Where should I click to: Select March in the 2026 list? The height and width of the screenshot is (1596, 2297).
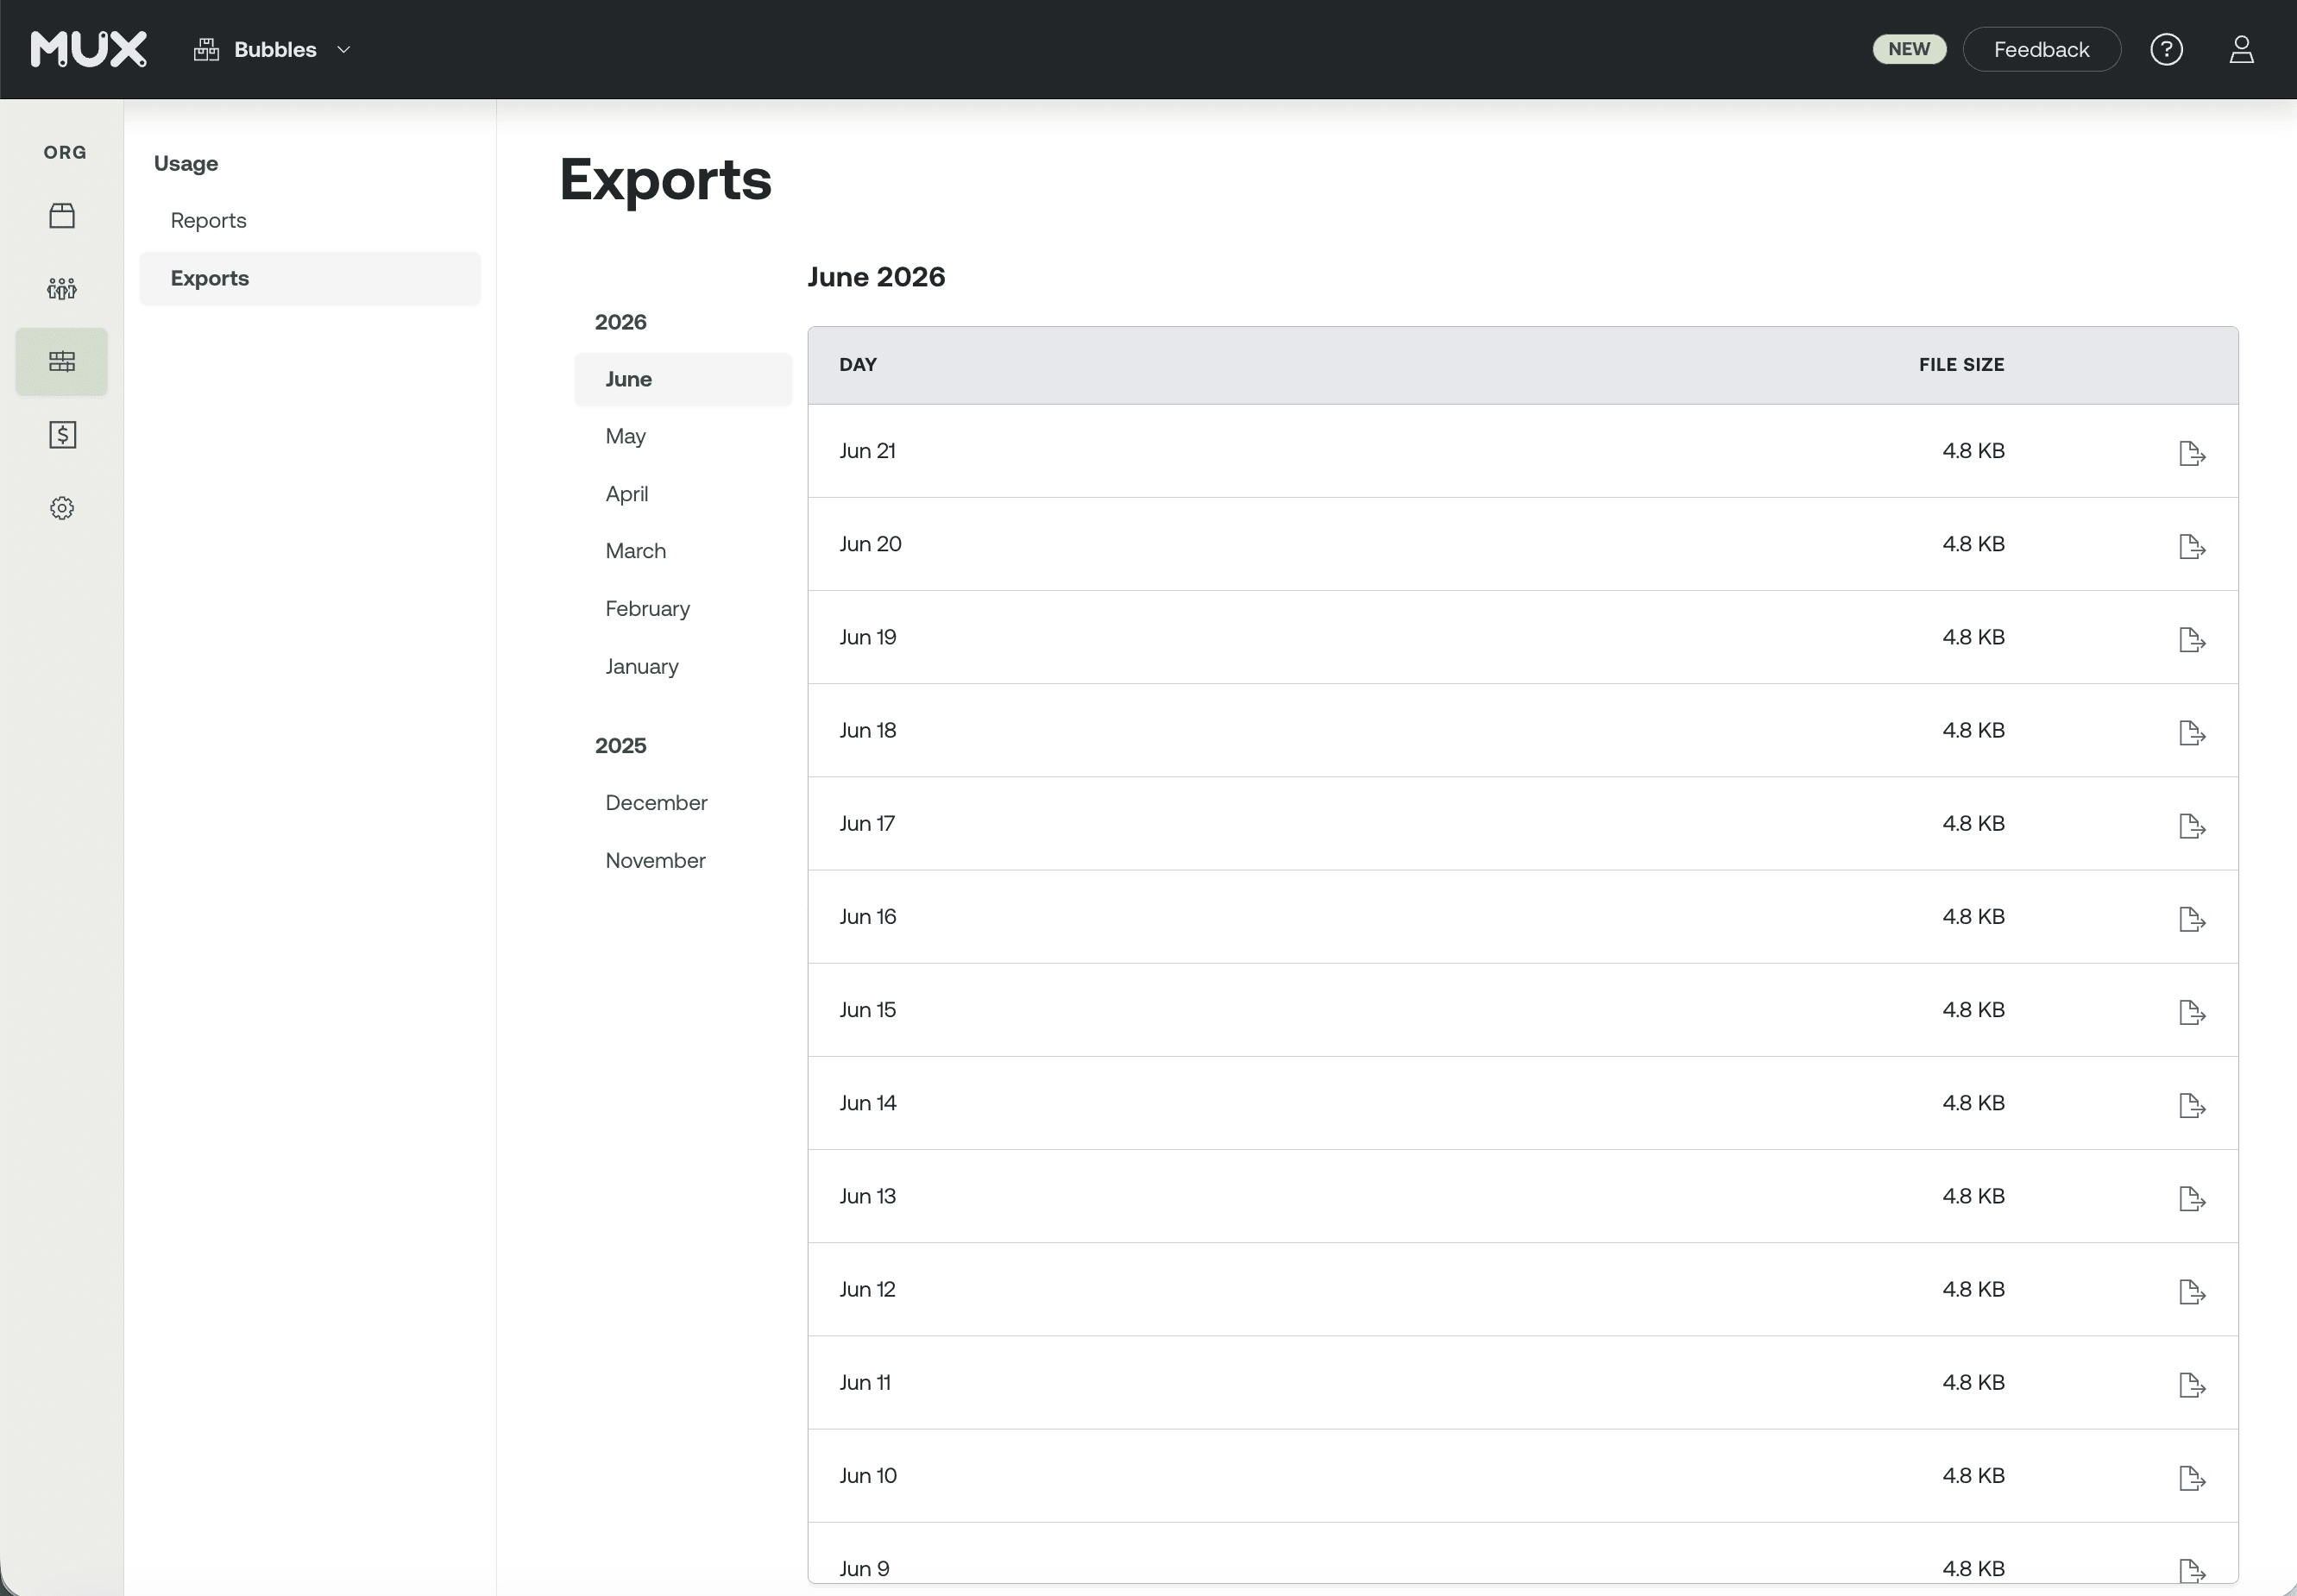[x=635, y=551]
